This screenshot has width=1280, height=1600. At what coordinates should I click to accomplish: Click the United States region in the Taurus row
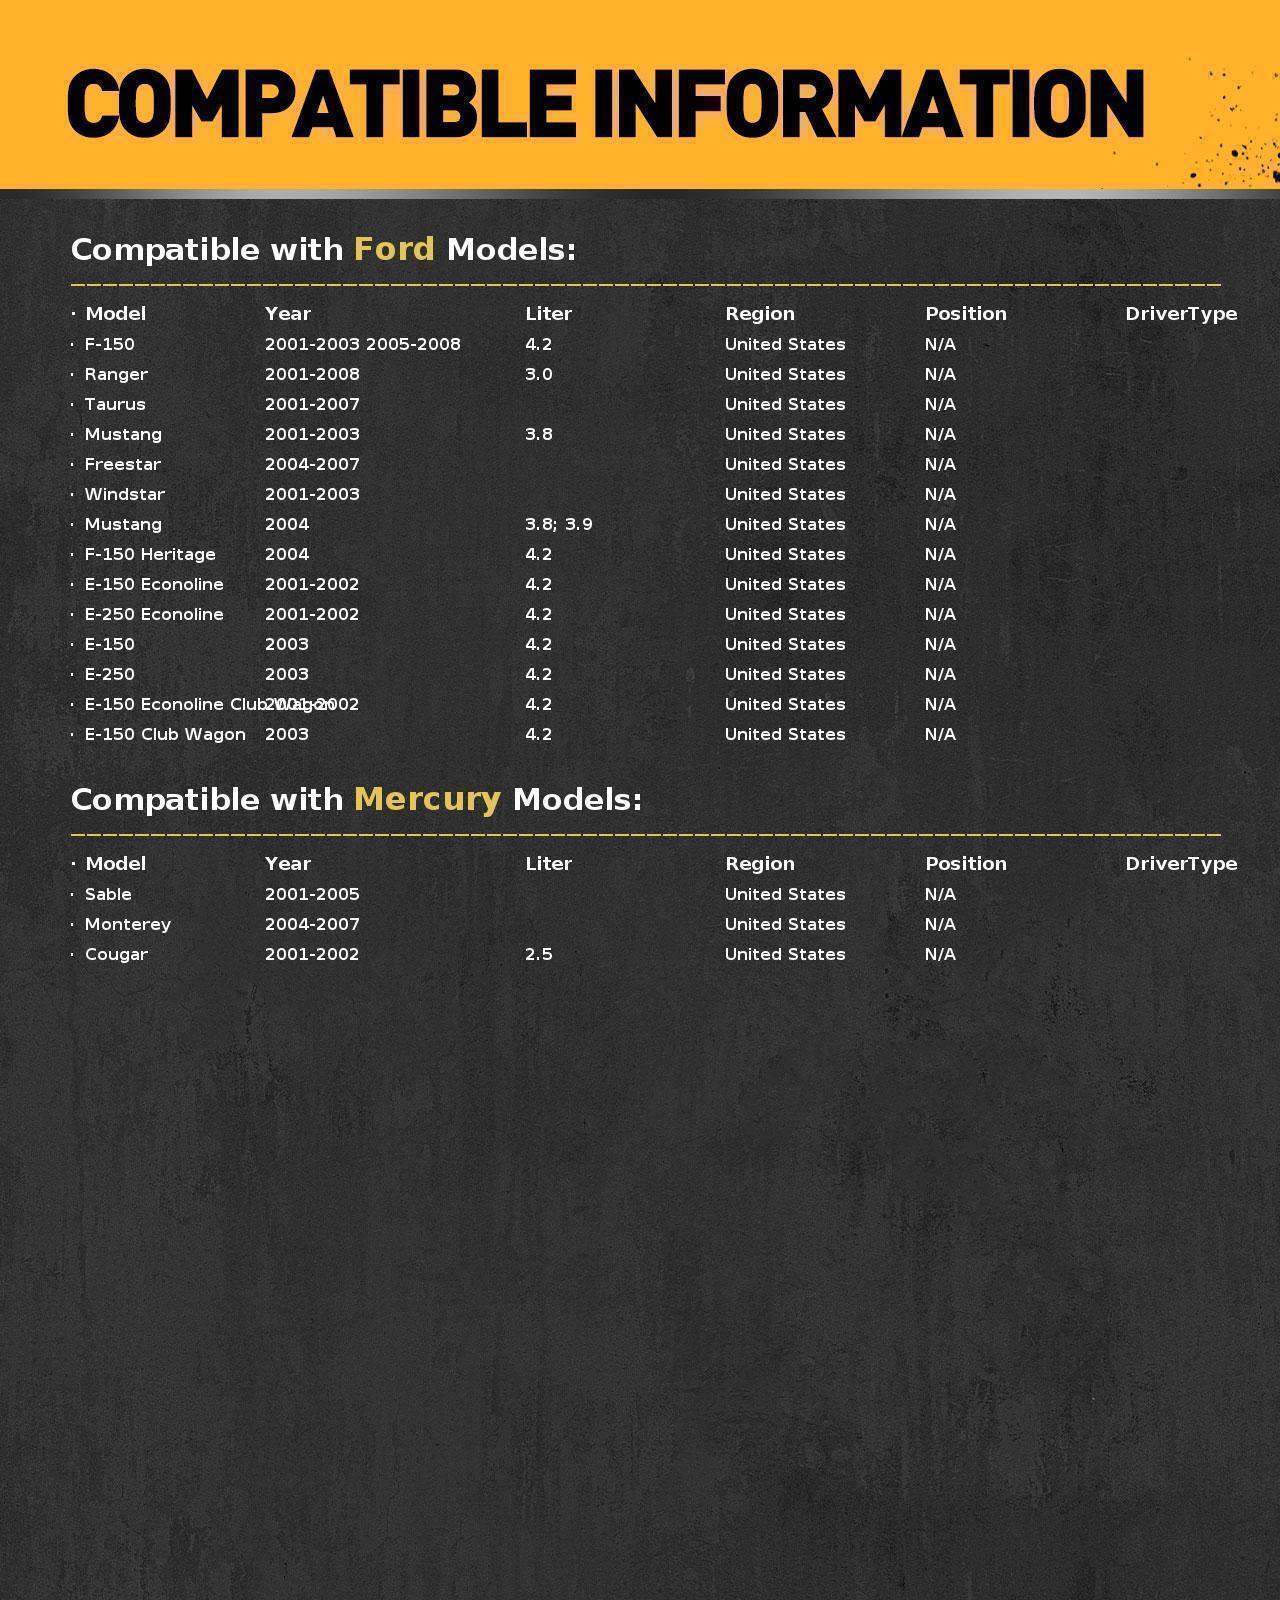tap(785, 404)
